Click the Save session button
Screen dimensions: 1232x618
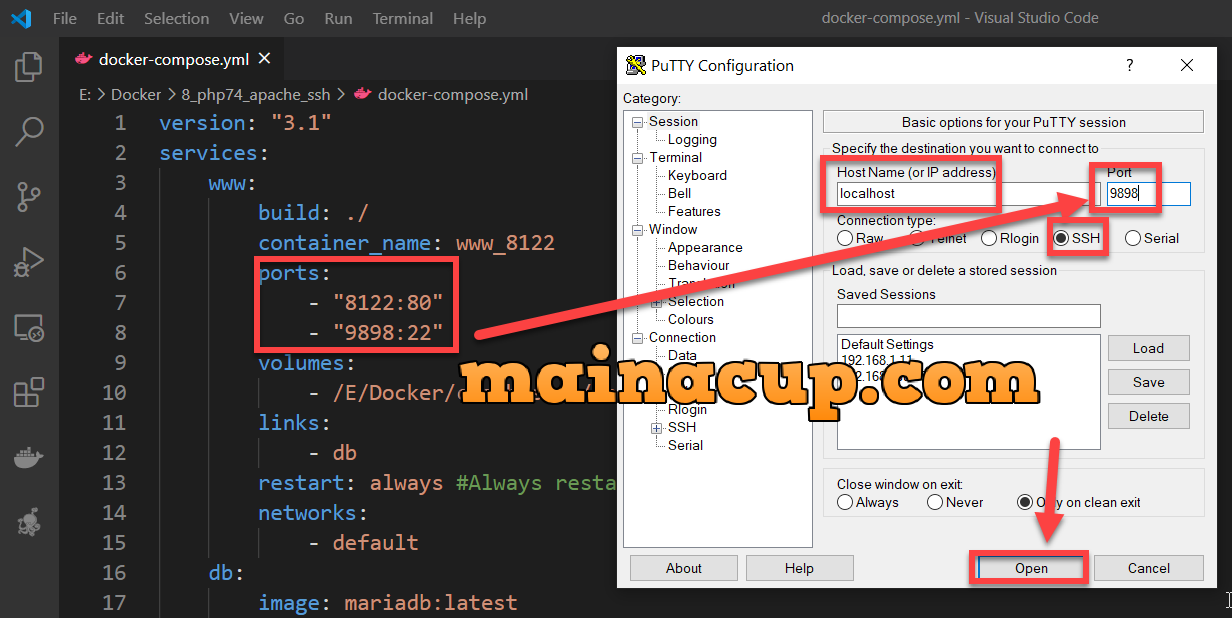(x=1148, y=382)
